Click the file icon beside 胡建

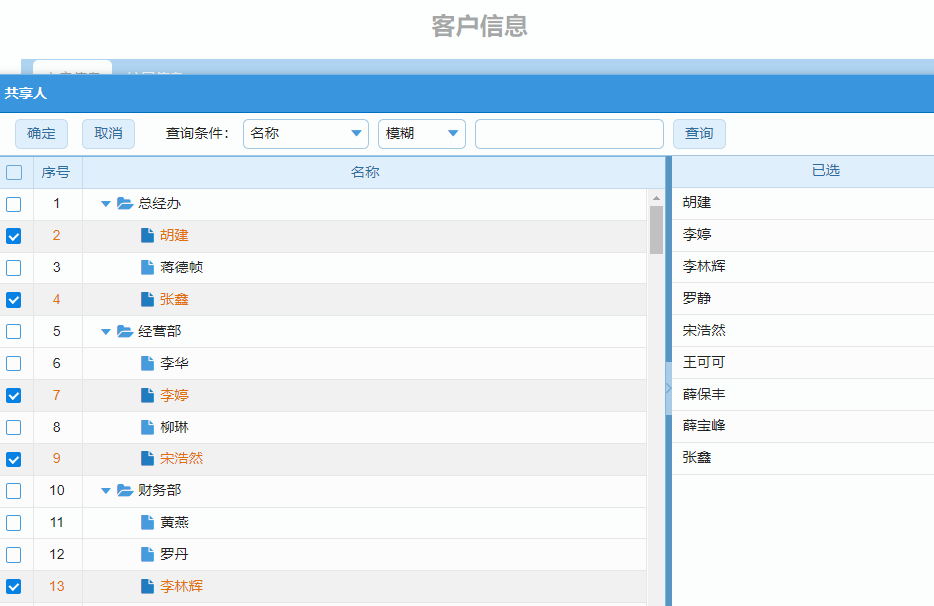pos(148,236)
